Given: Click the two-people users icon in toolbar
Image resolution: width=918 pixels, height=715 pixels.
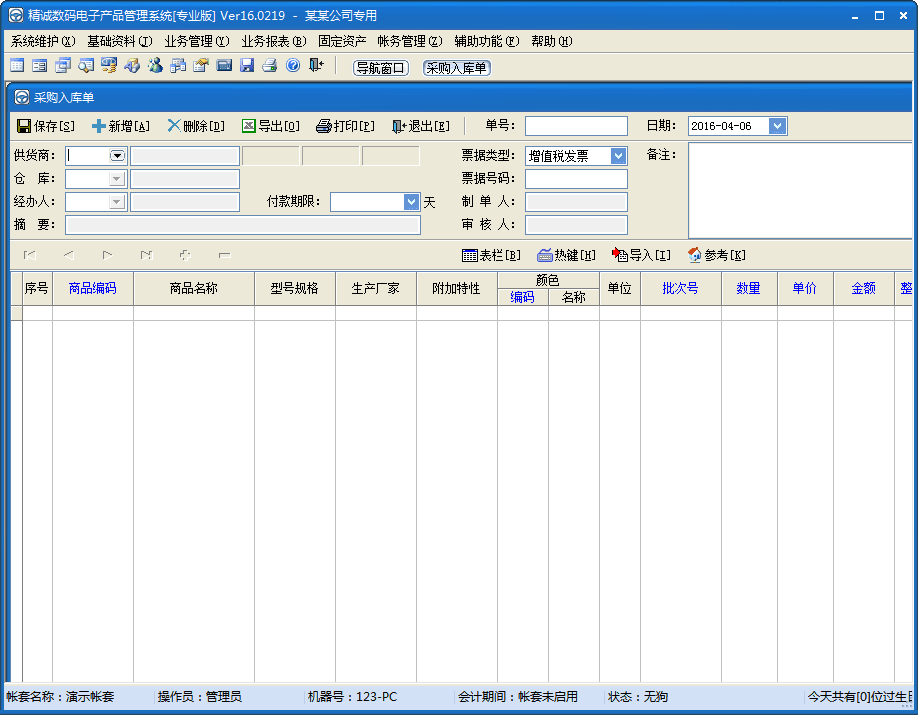Looking at the screenshot, I should point(155,66).
